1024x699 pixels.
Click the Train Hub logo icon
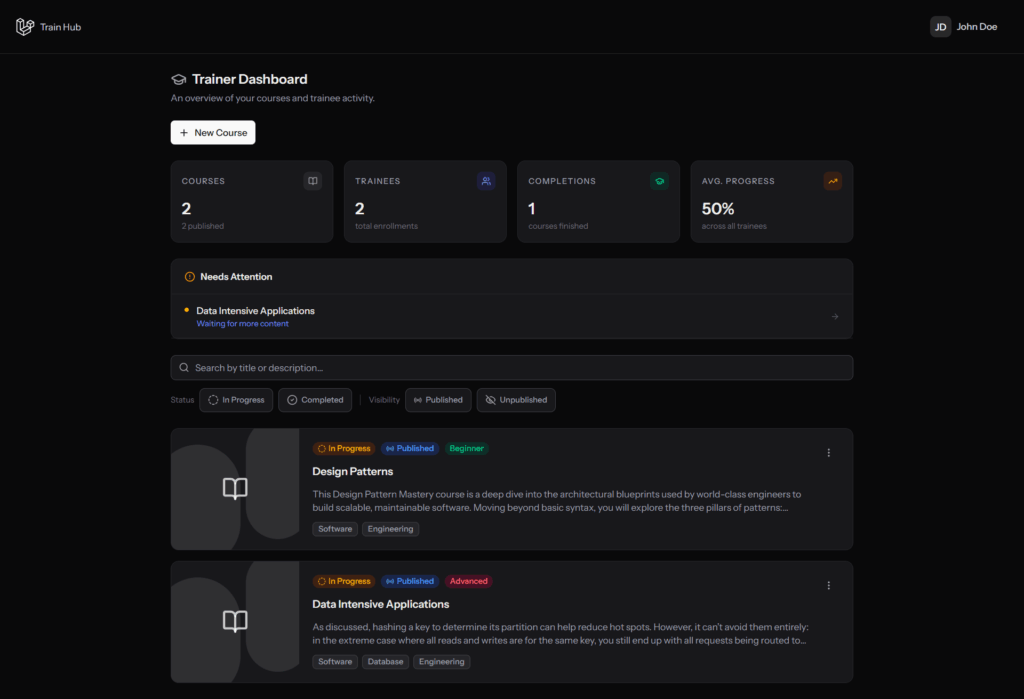pos(25,27)
